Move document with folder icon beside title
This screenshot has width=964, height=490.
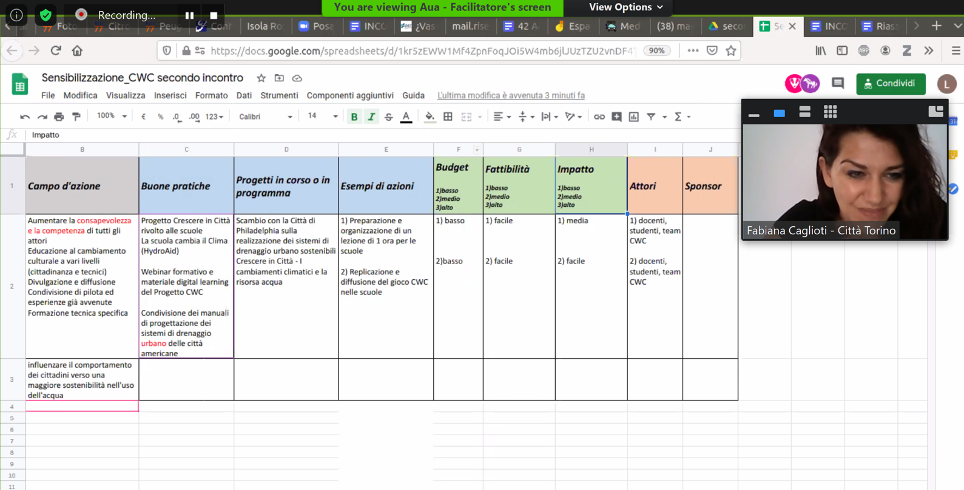pyautogui.click(x=279, y=78)
